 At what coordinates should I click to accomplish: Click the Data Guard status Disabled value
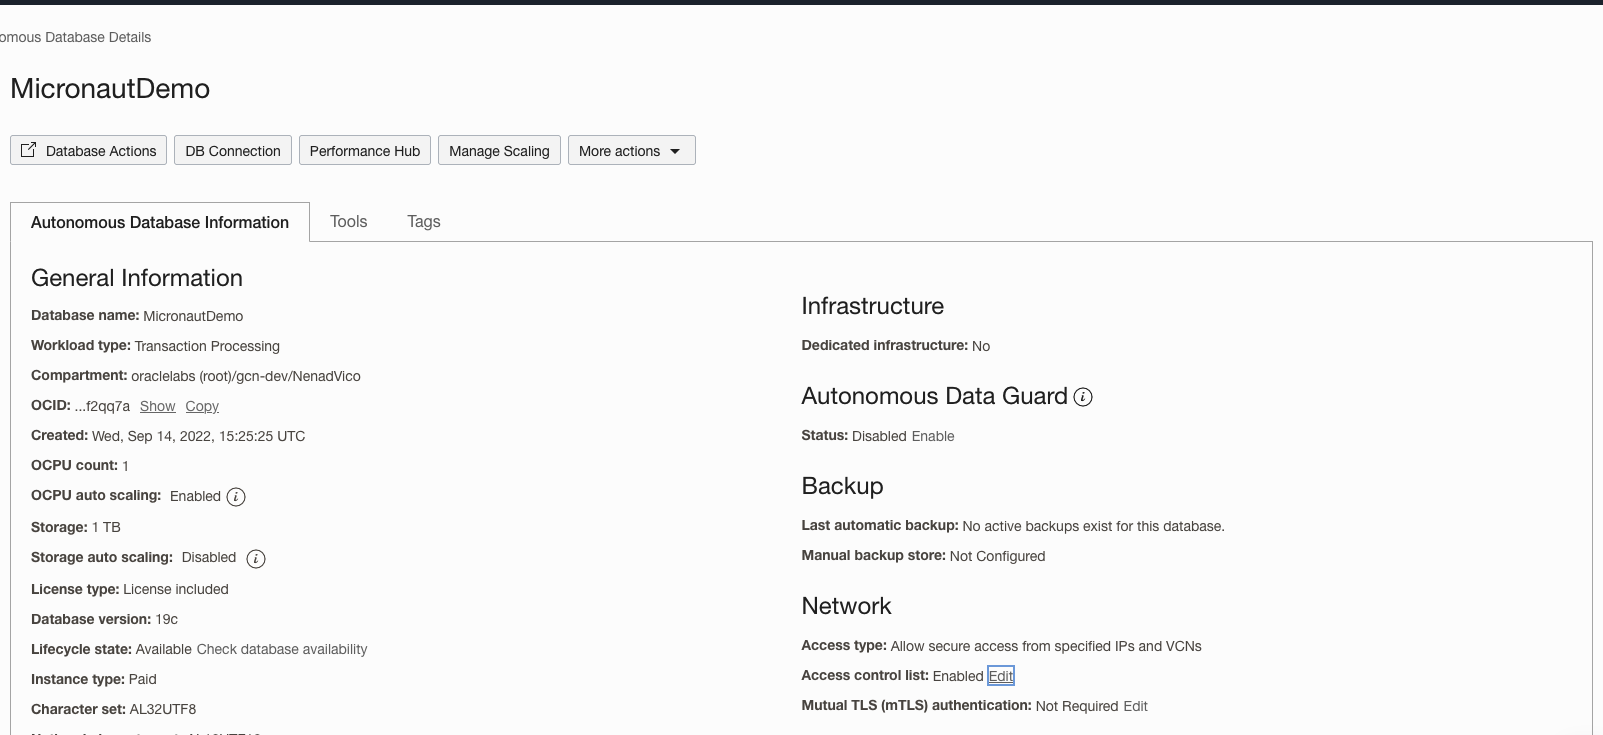click(x=879, y=436)
